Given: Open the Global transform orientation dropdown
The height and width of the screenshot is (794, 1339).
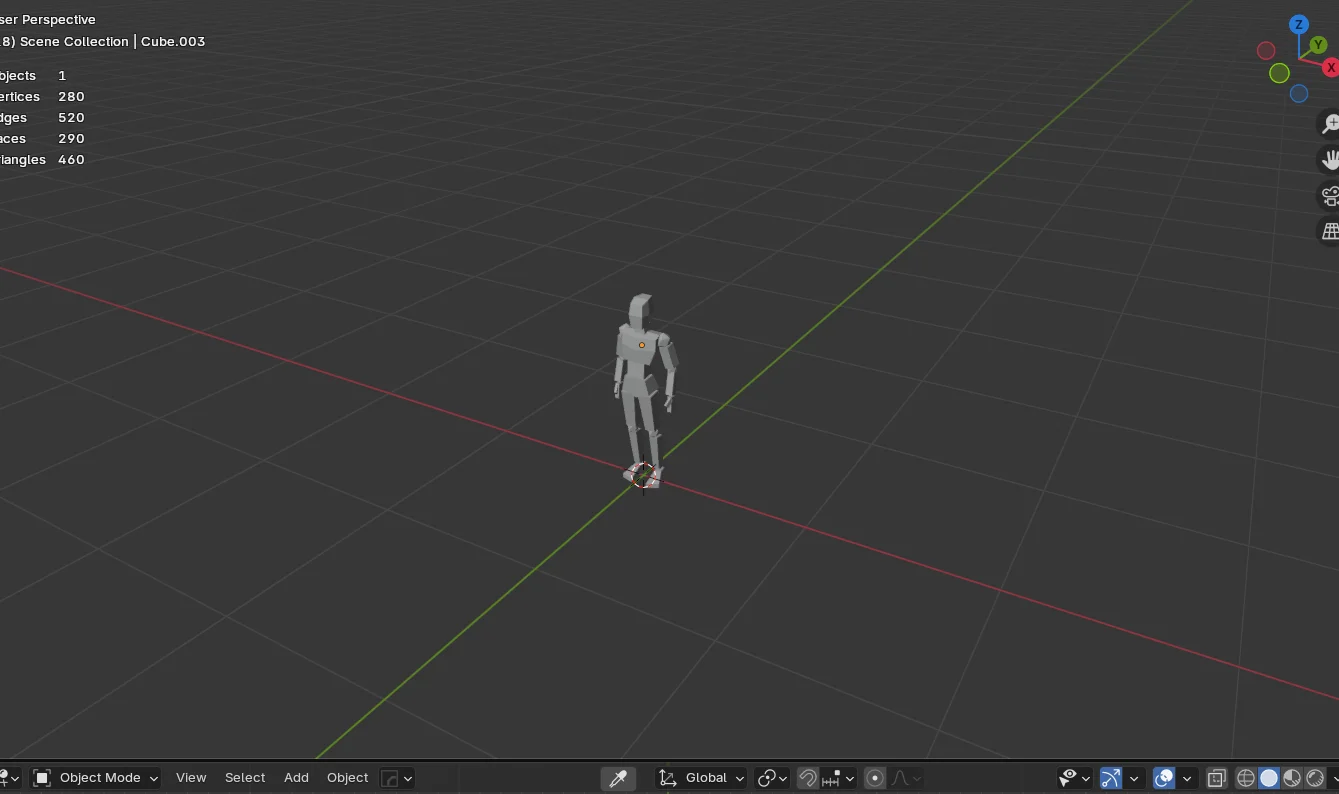Looking at the screenshot, I should (702, 778).
